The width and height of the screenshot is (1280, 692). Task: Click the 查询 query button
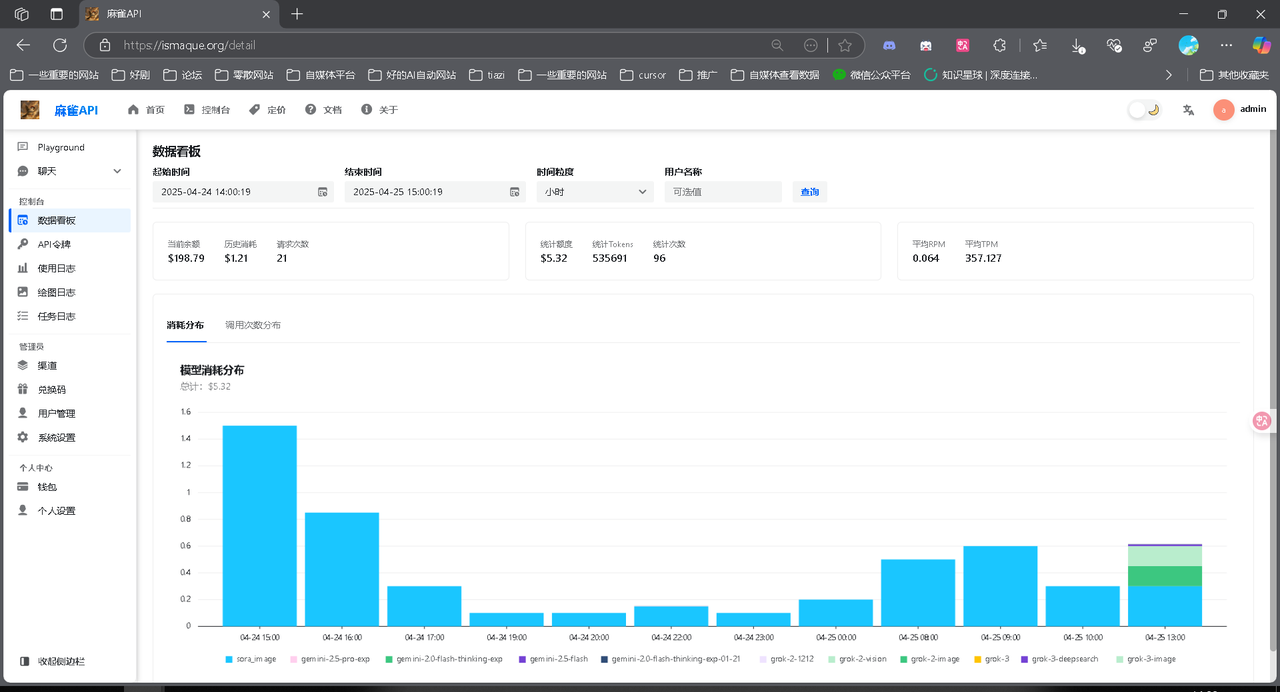[x=810, y=192]
